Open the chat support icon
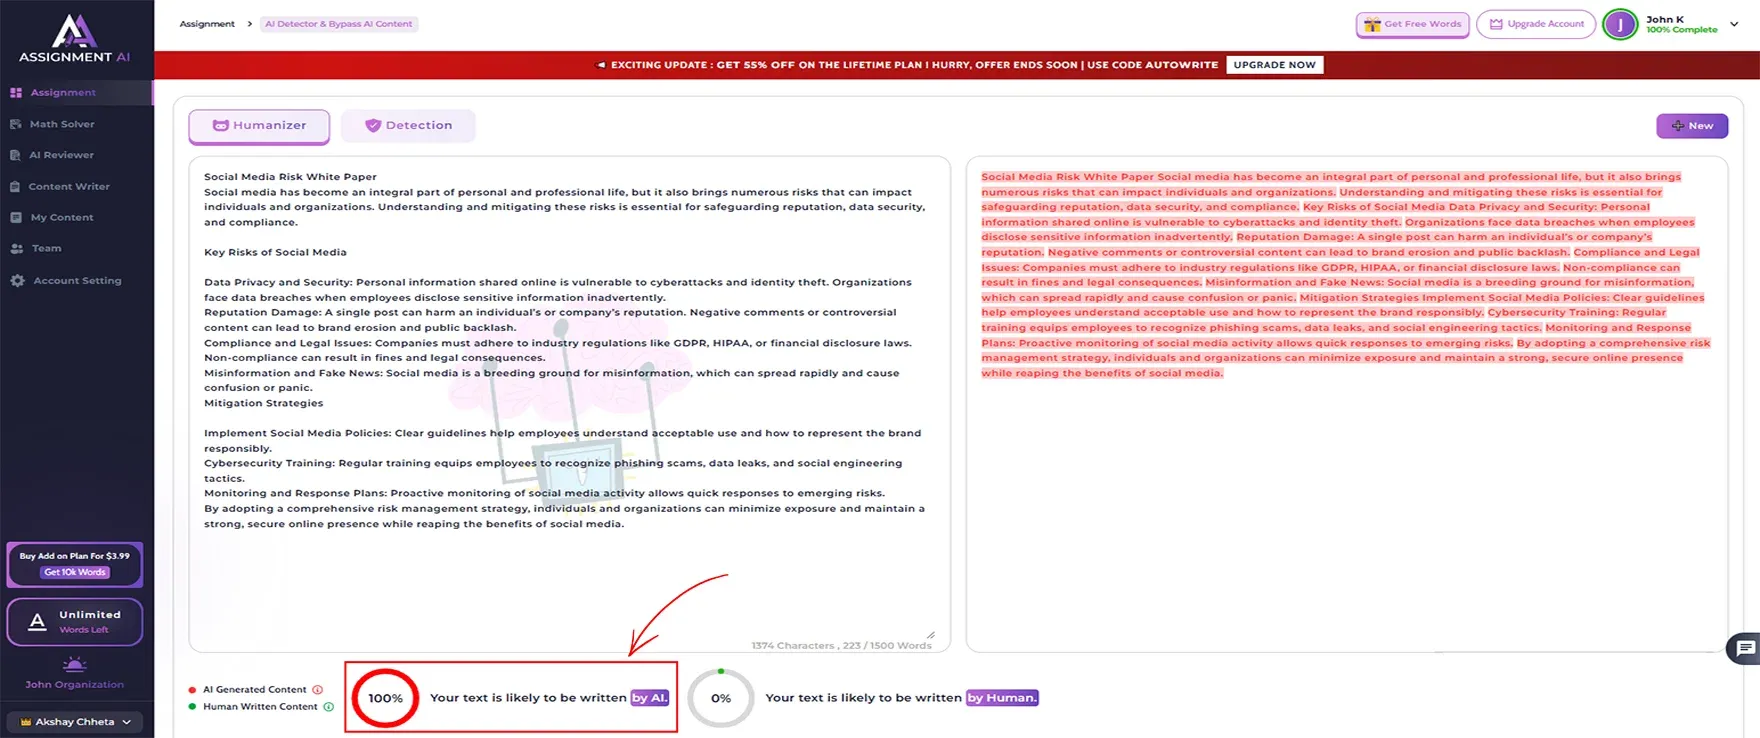The height and width of the screenshot is (738, 1760). pos(1745,649)
